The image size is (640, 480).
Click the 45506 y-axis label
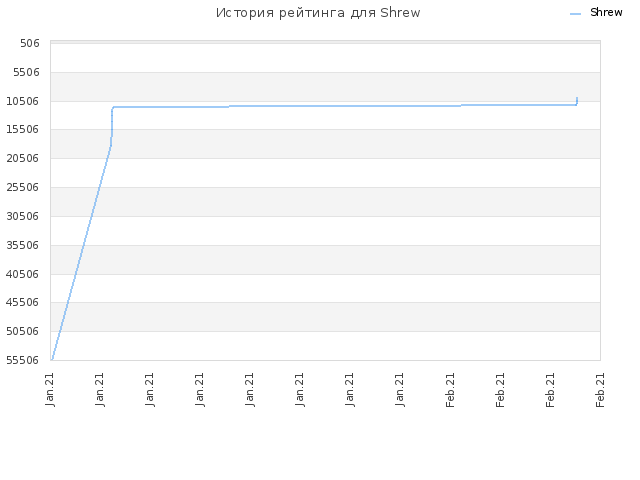point(23,302)
